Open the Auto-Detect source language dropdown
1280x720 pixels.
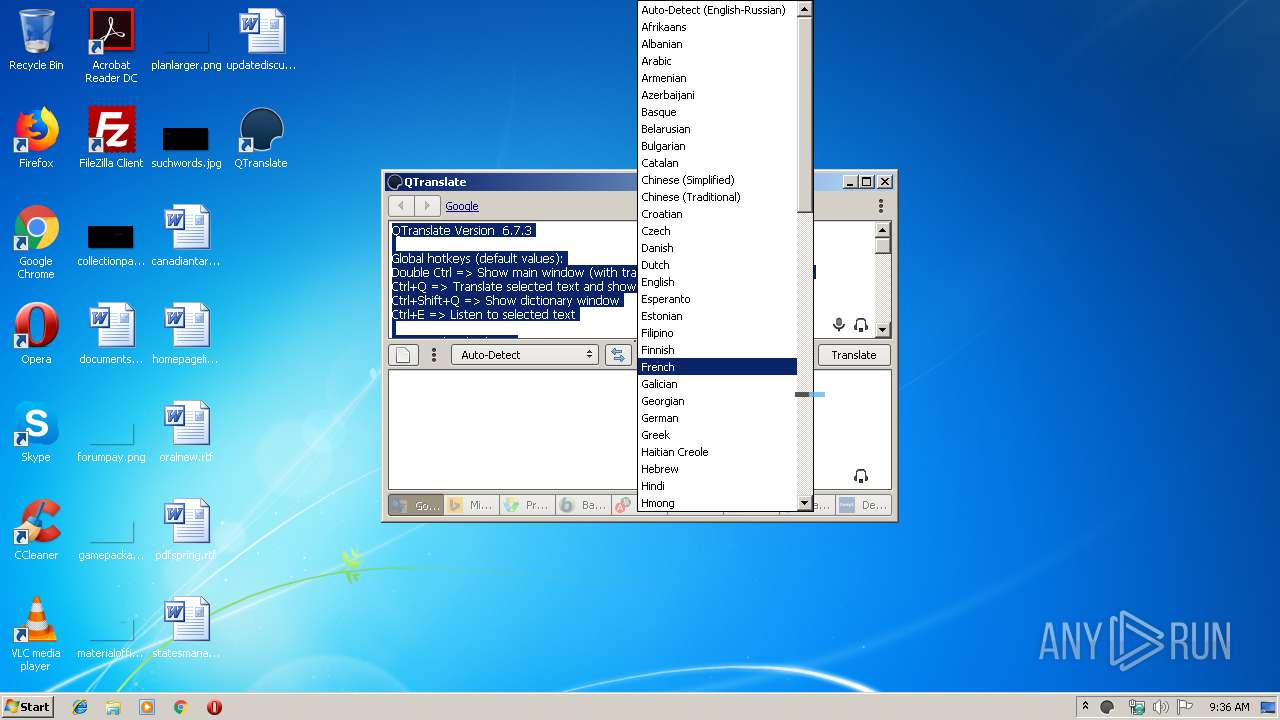coord(525,355)
